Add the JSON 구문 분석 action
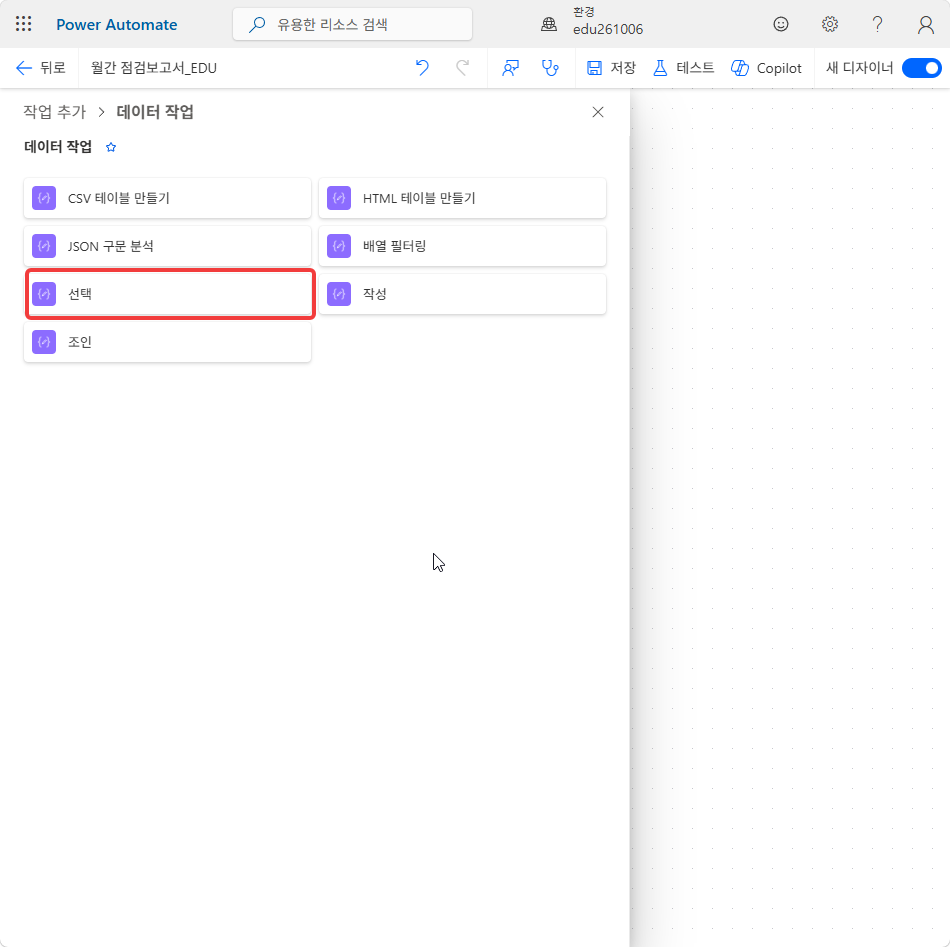 click(x=167, y=246)
